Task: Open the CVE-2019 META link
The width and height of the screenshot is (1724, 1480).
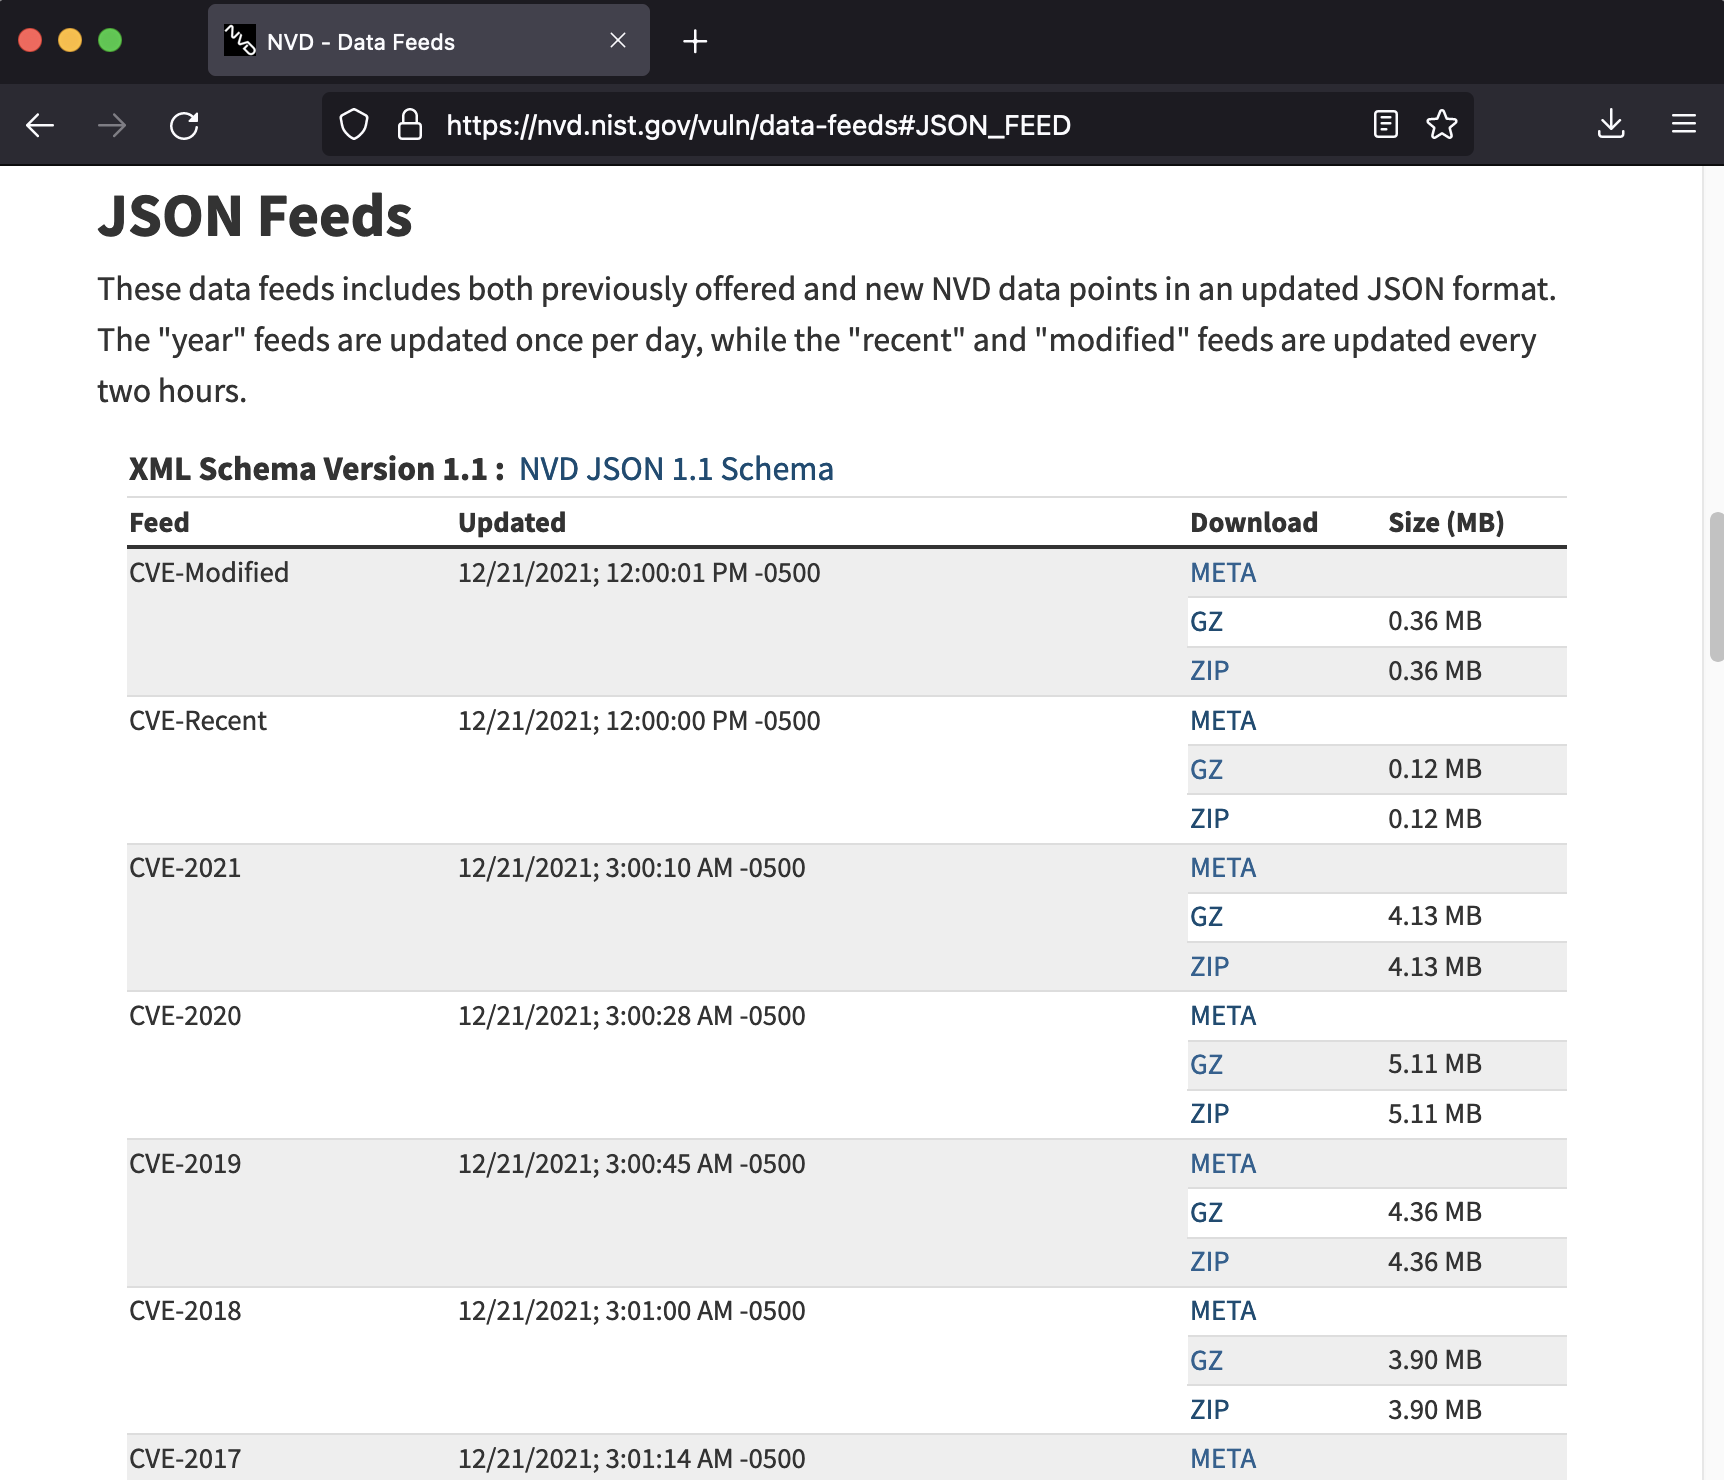Action: tap(1222, 1164)
